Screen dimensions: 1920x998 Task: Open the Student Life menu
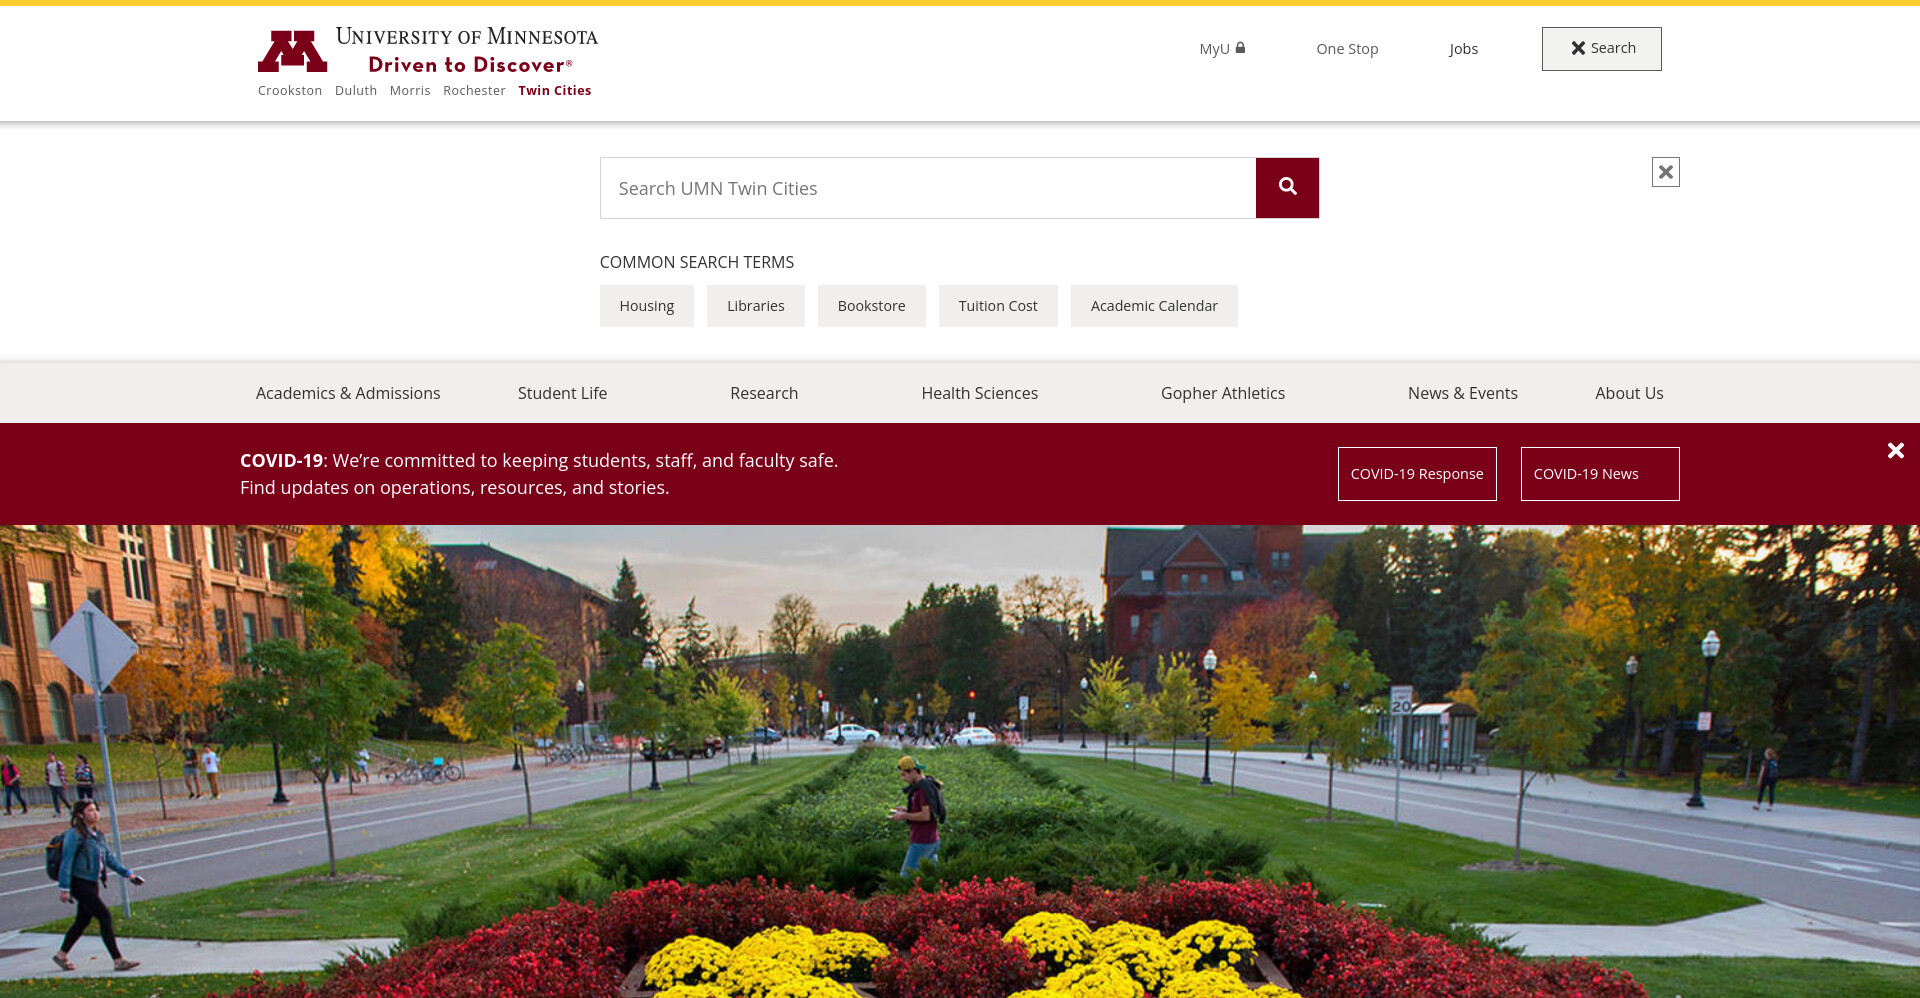pyautogui.click(x=562, y=393)
